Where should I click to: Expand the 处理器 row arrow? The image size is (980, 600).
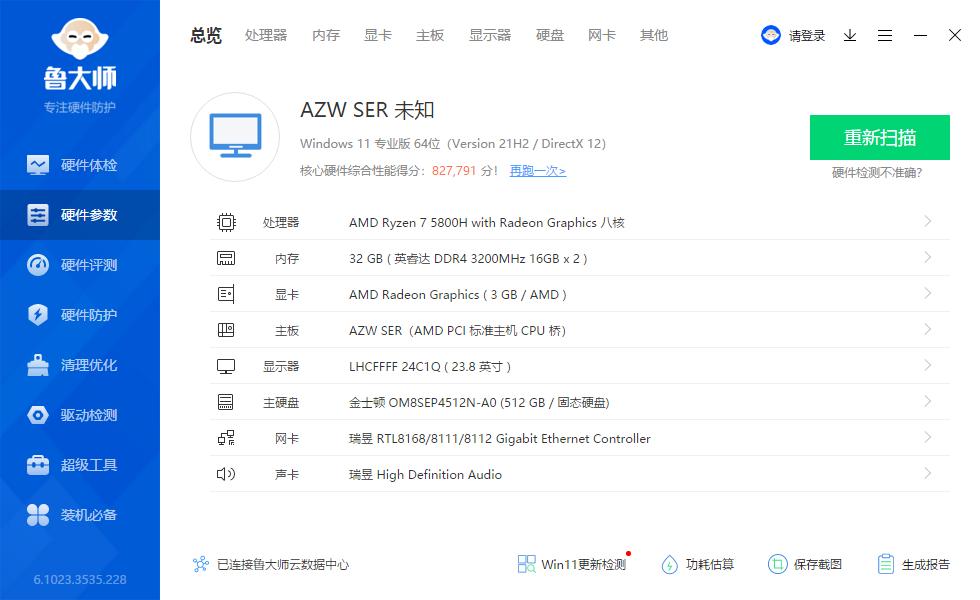(928, 221)
